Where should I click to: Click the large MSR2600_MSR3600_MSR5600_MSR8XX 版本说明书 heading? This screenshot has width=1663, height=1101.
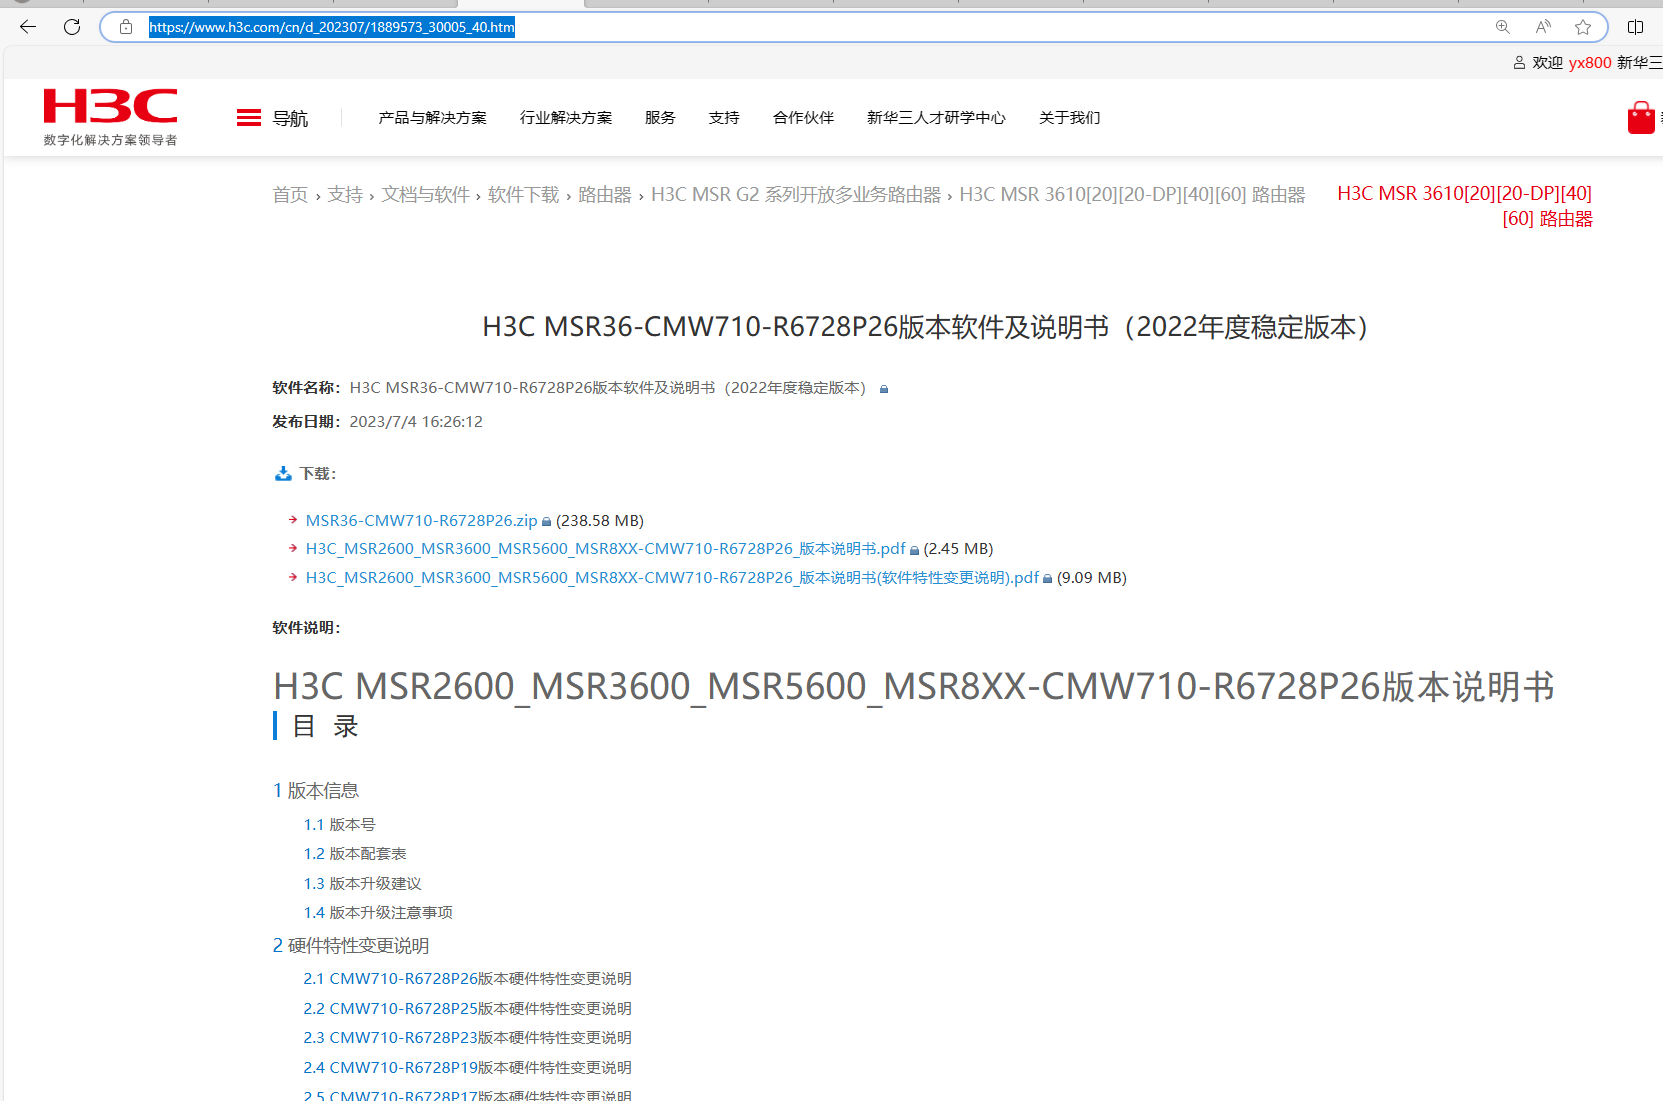[x=914, y=687]
